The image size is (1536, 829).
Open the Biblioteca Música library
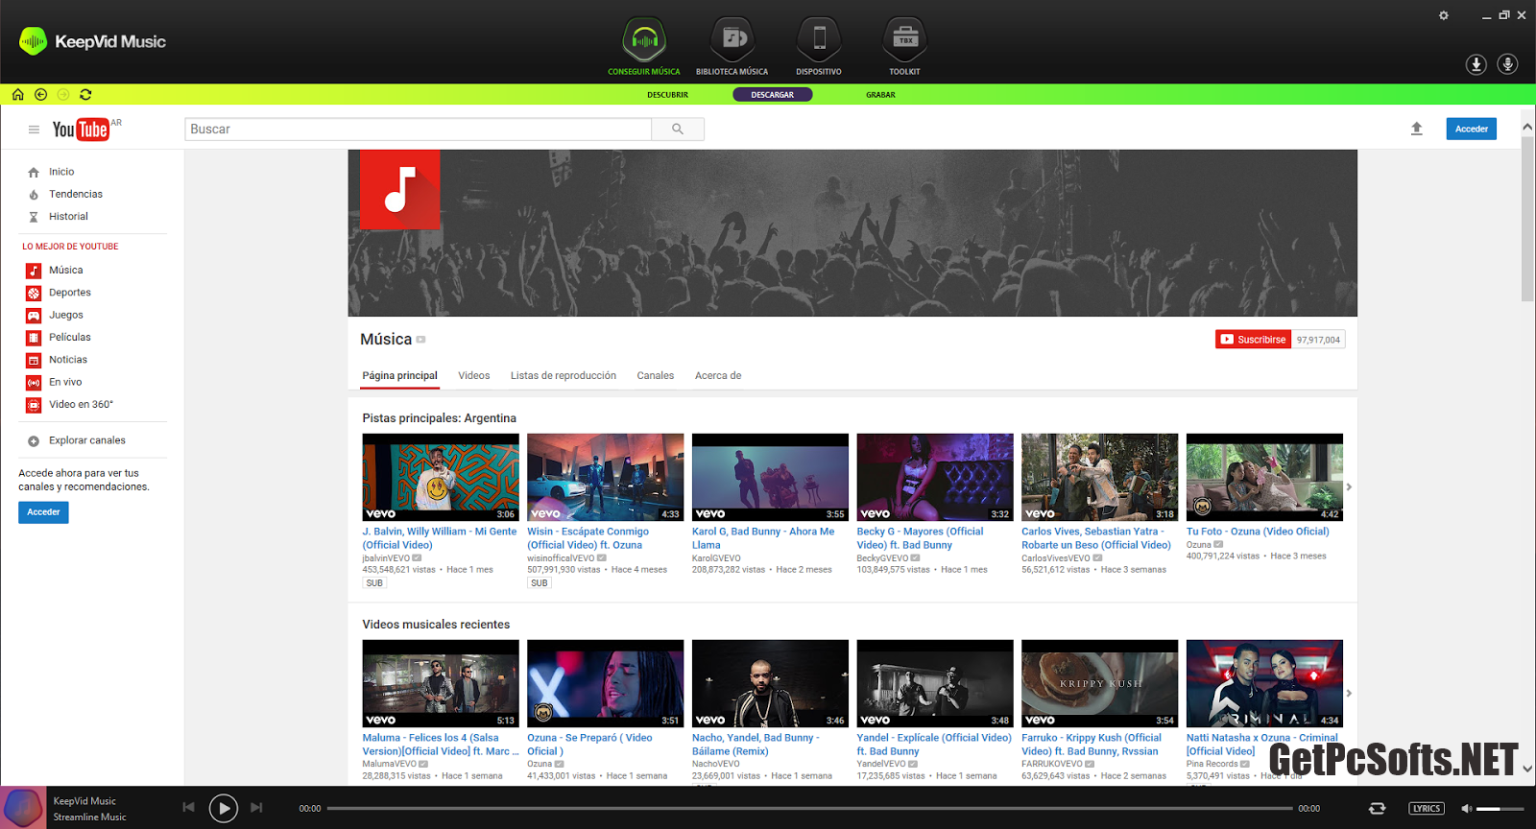732,46
